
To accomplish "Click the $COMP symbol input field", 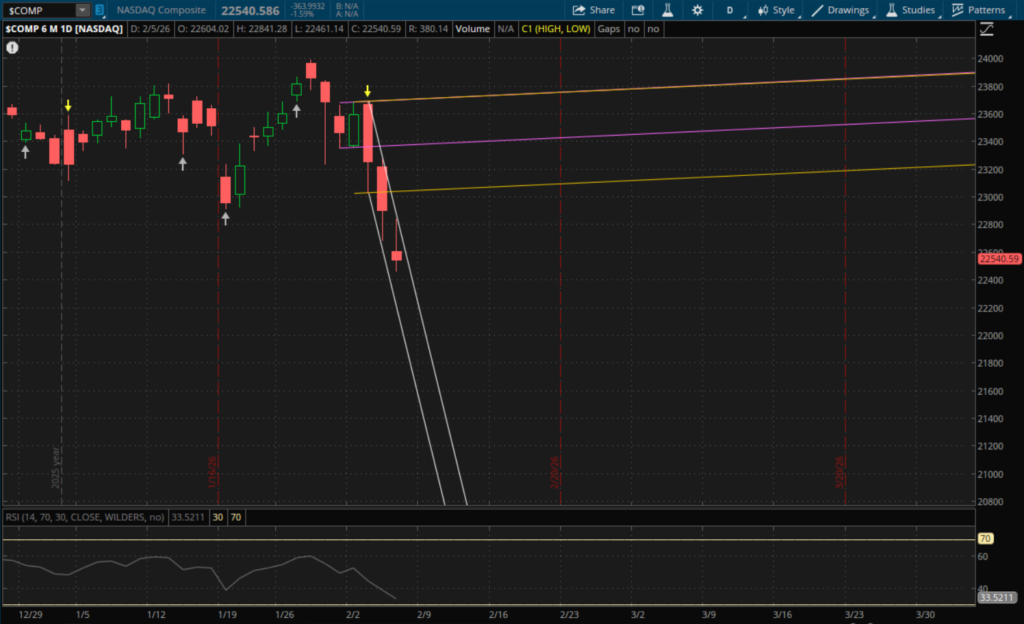I will (x=38, y=10).
